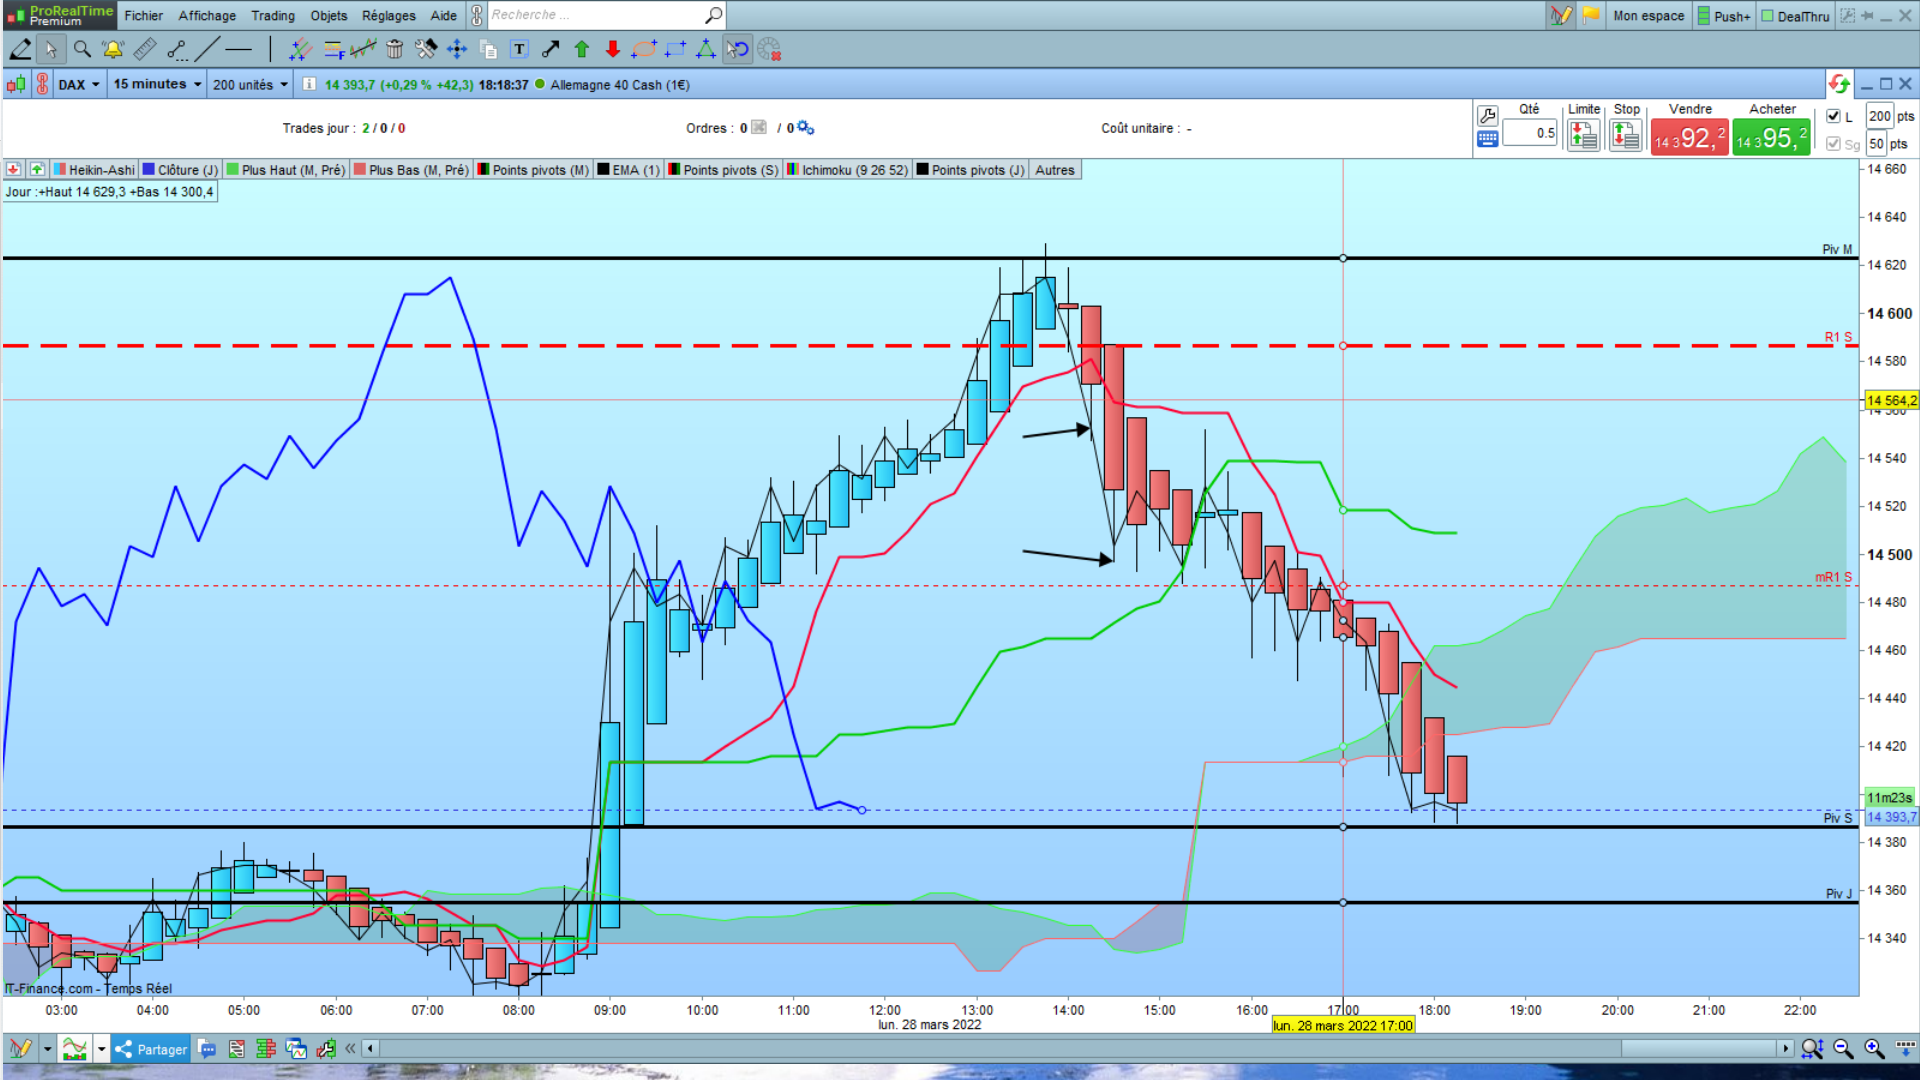This screenshot has width=1920, height=1080.
Task: Open the 200 unités dropdown
Action: pyautogui.click(x=250, y=85)
